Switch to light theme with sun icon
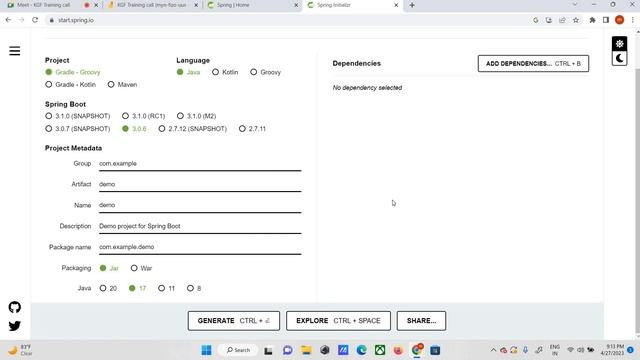This screenshot has height=360, width=640. 620,44
